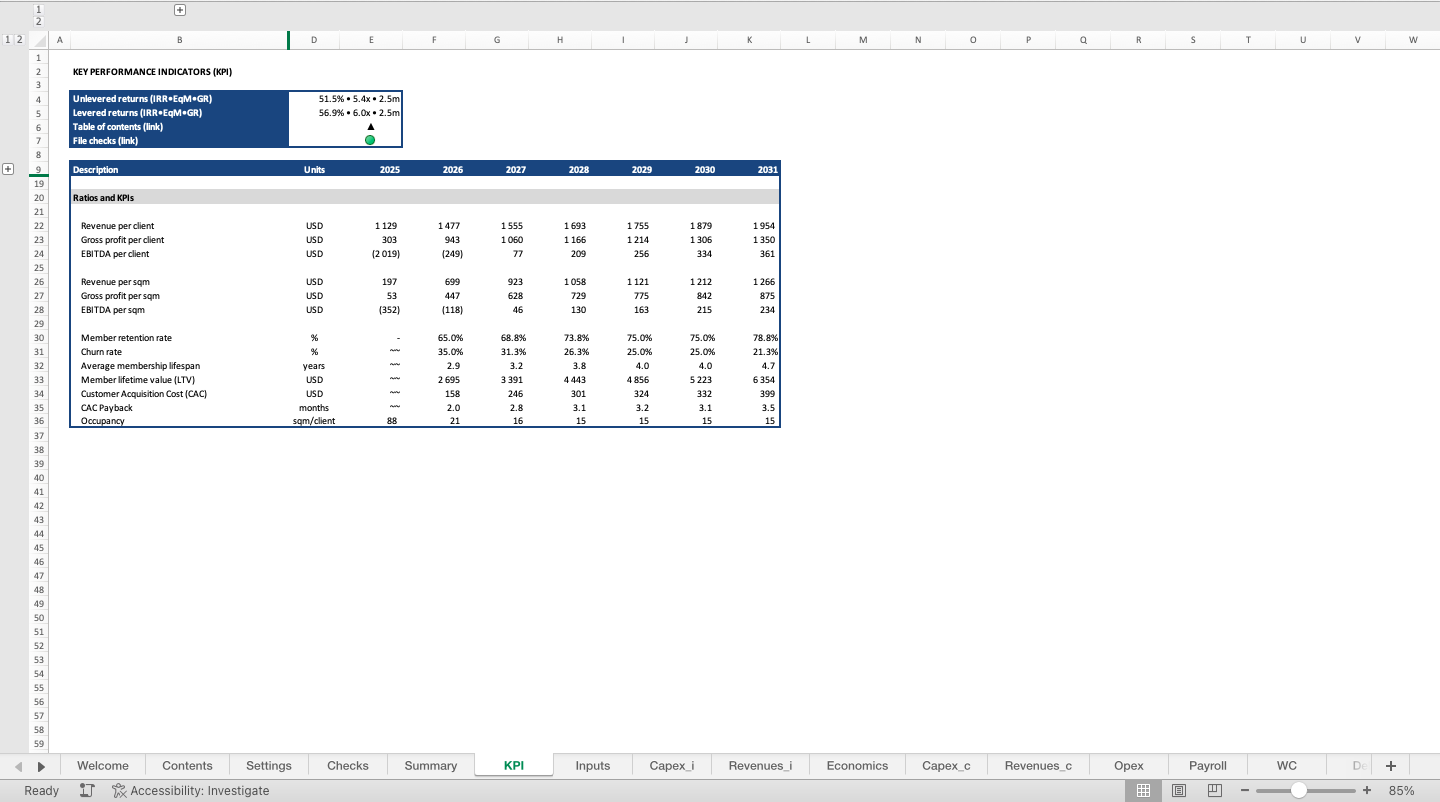Add a new worksheet with the plus button

tap(1390, 765)
